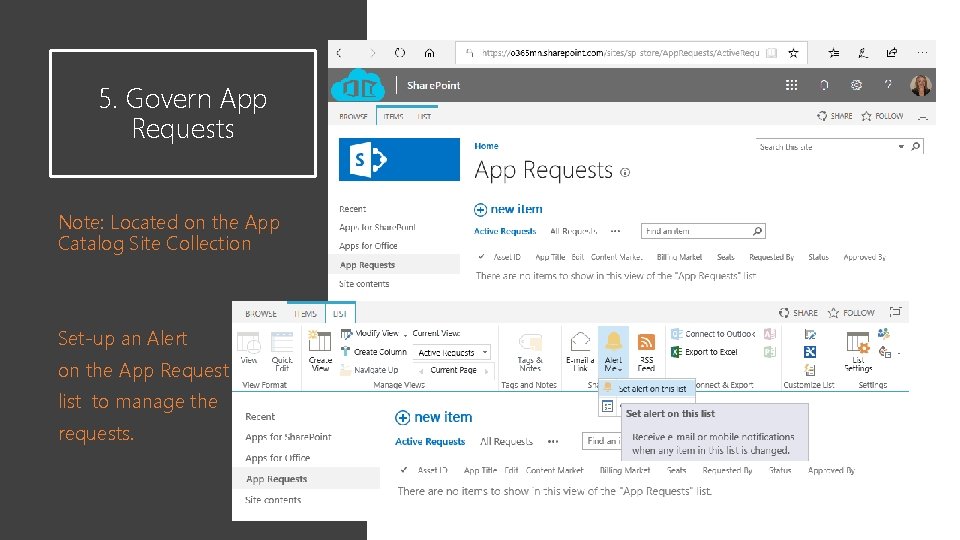Click the web notes pen icon

(x=863, y=53)
